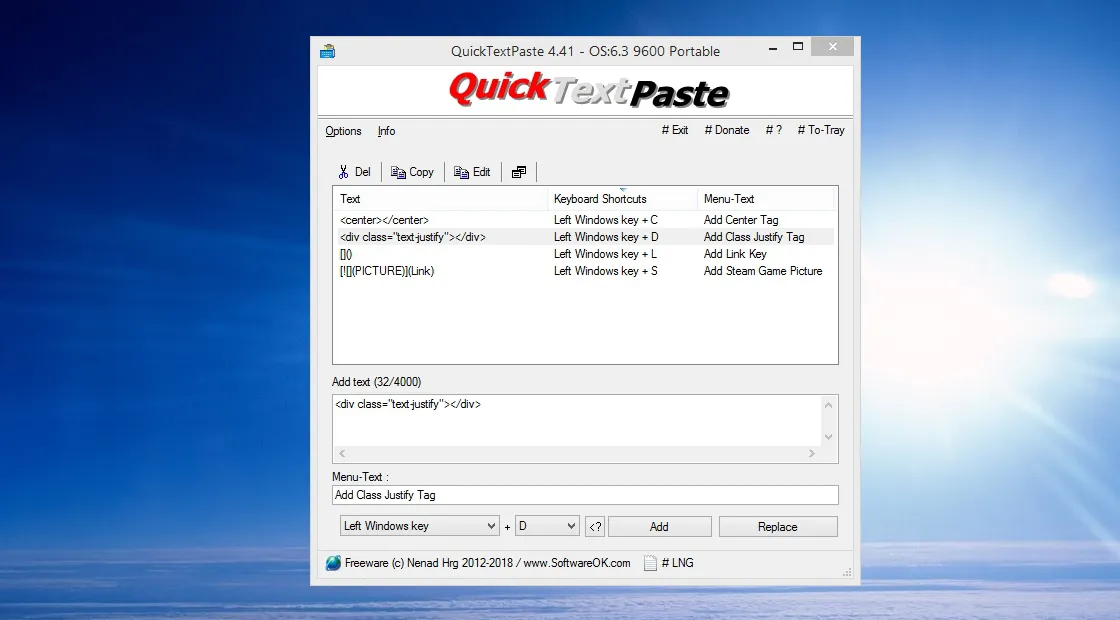Image resolution: width=1120 pixels, height=620 pixels.
Task: Select the <div class="text-justify"></div> list row
Action: (x=585, y=237)
